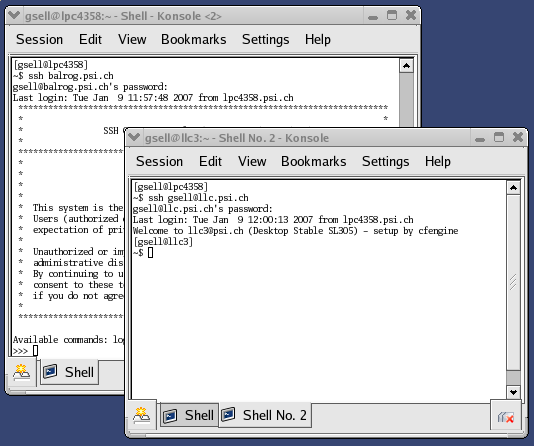Open Help menu in back Konsole <2> window
This screenshot has width=534, height=446.
point(317,39)
